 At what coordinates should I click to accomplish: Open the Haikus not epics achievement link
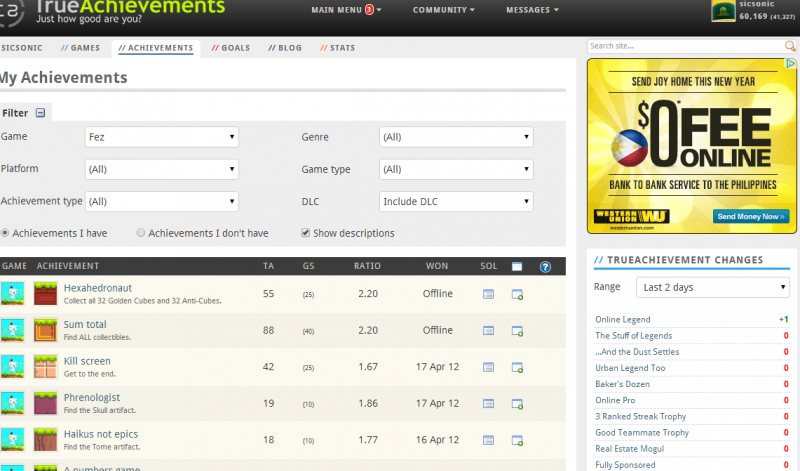tap(101, 434)
